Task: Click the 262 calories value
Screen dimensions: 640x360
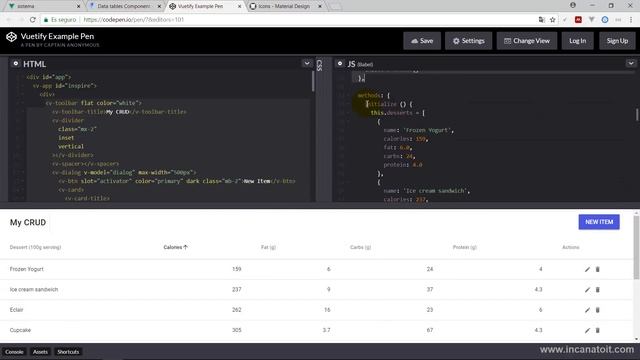Action: coord(236,310)
